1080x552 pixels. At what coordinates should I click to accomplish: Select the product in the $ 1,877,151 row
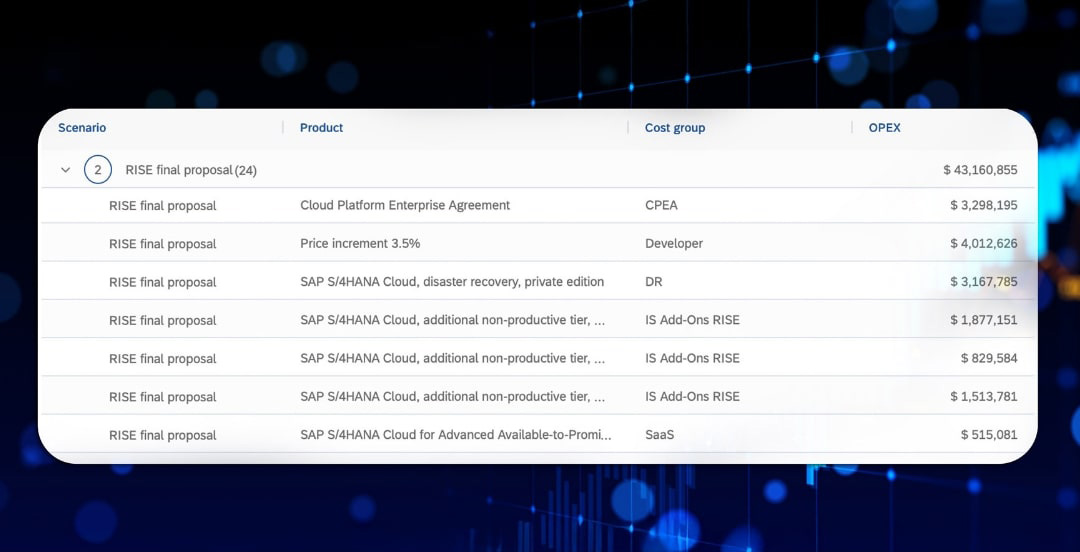[x=453, y=320]
